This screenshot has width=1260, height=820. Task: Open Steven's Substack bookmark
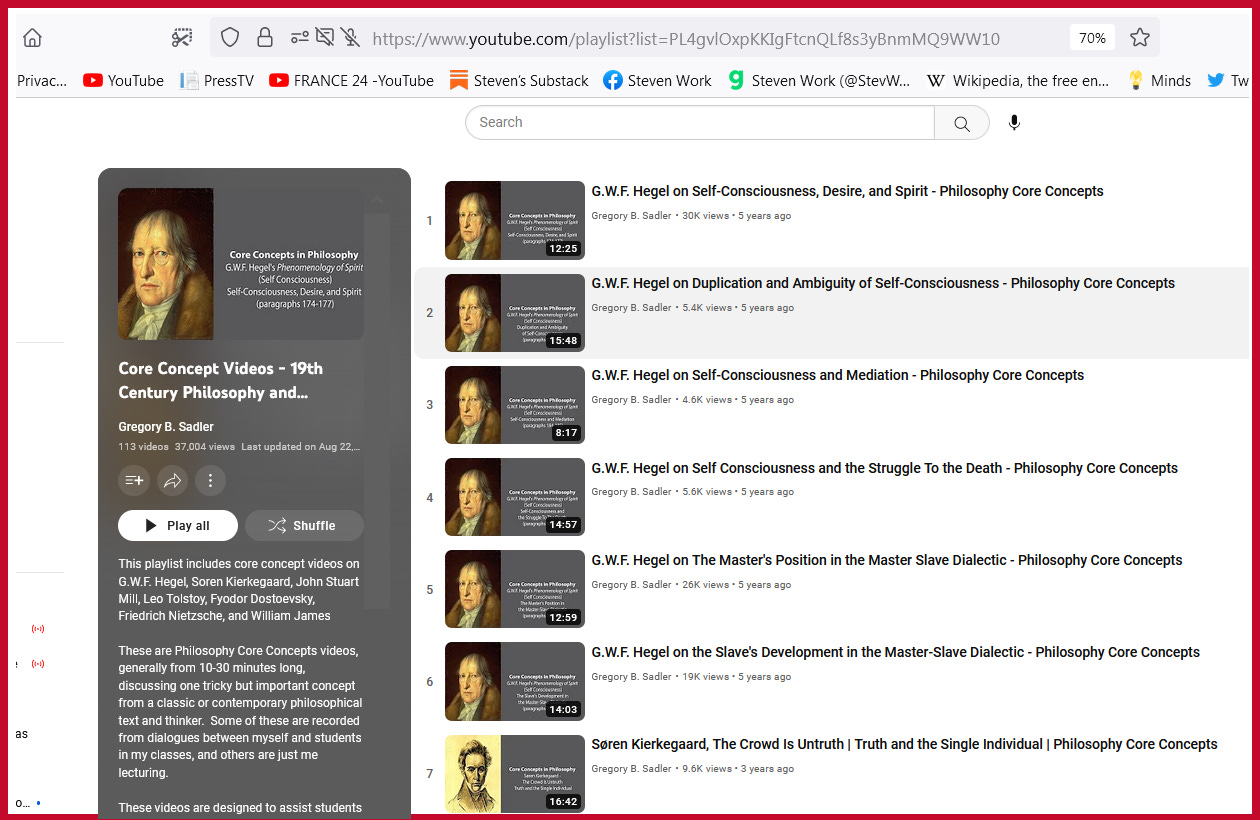519,80
